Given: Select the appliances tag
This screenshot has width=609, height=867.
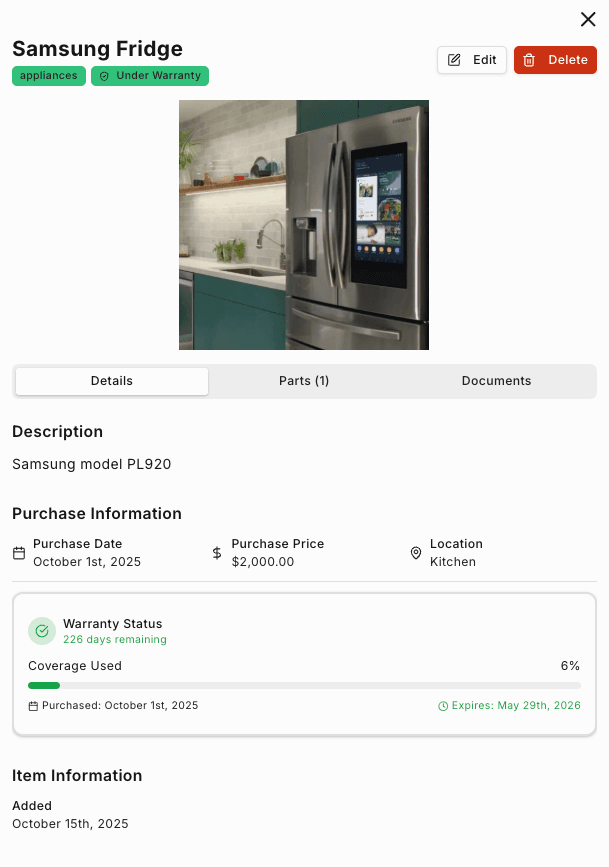Looking at the screenshot, I should (x=48, y=75).
